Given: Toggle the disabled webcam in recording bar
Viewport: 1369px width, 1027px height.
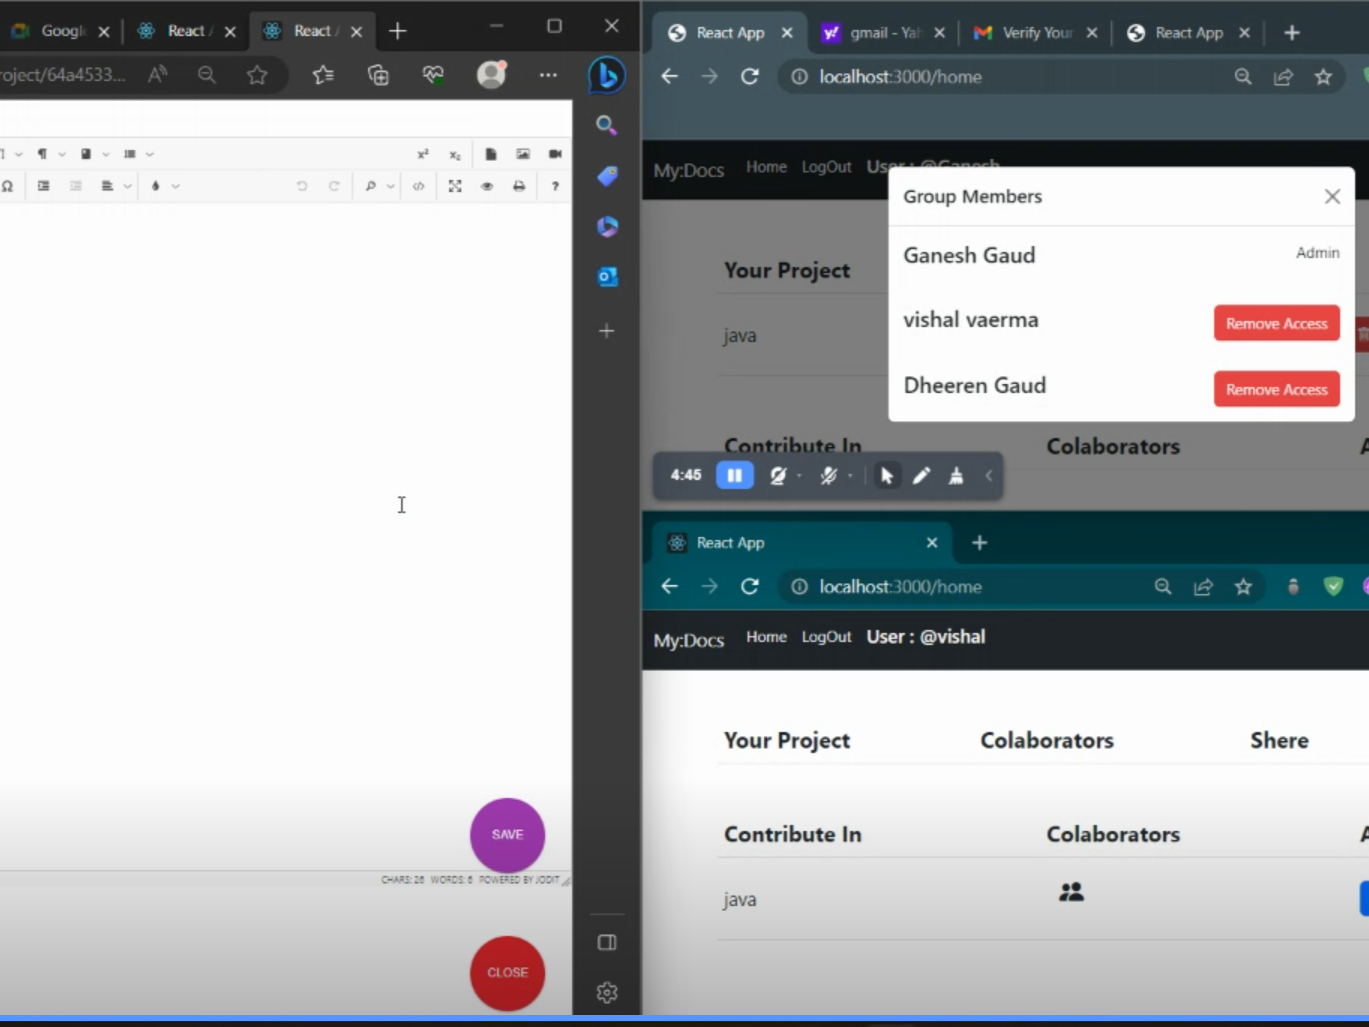Looking at the screenshot, I should (778, 476).
